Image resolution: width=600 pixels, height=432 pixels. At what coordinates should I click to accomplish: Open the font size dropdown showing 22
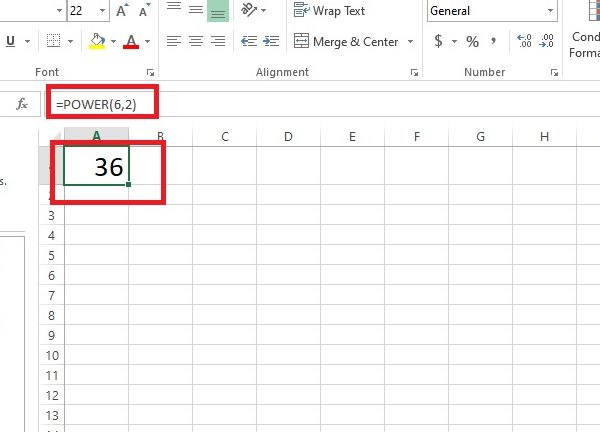coord(103,10)
